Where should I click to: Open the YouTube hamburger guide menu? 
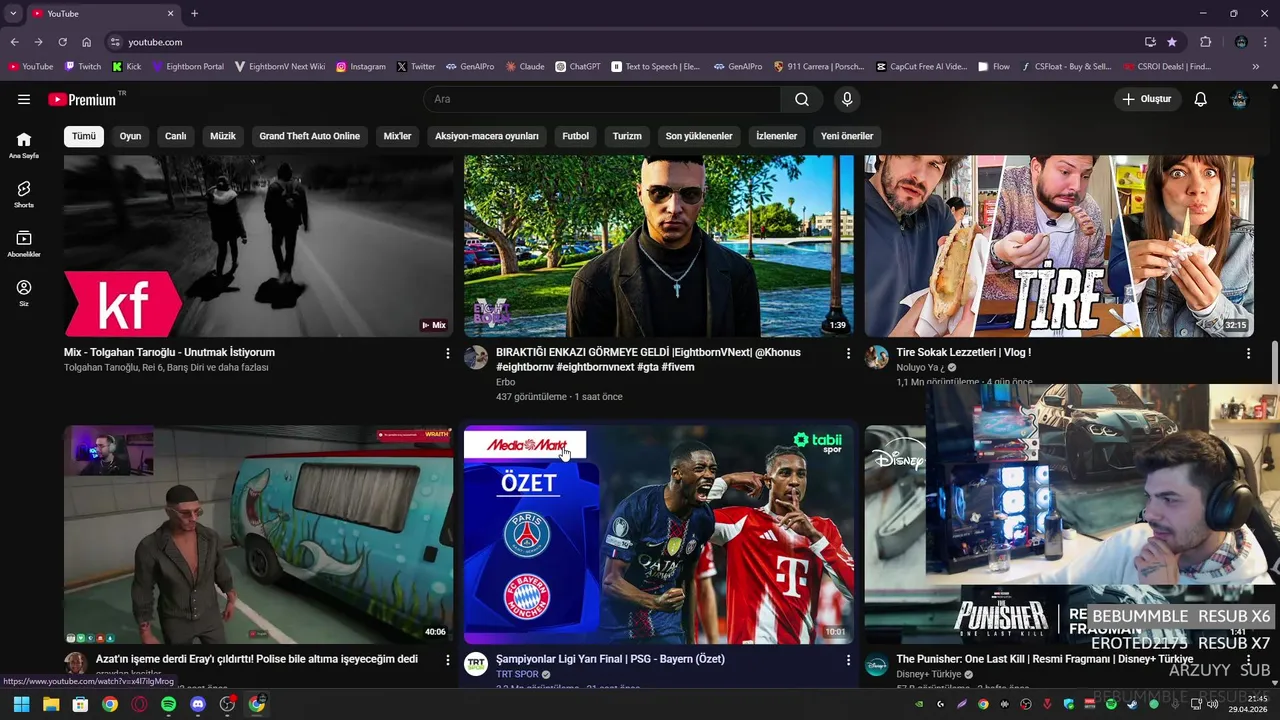click(24, 99)
